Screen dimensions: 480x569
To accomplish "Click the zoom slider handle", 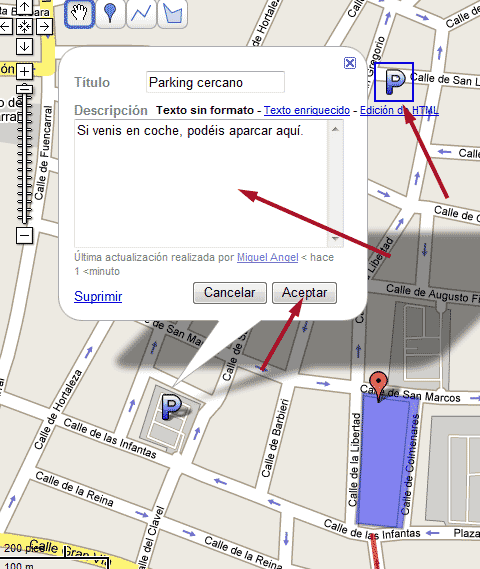I will click(24, 89).
